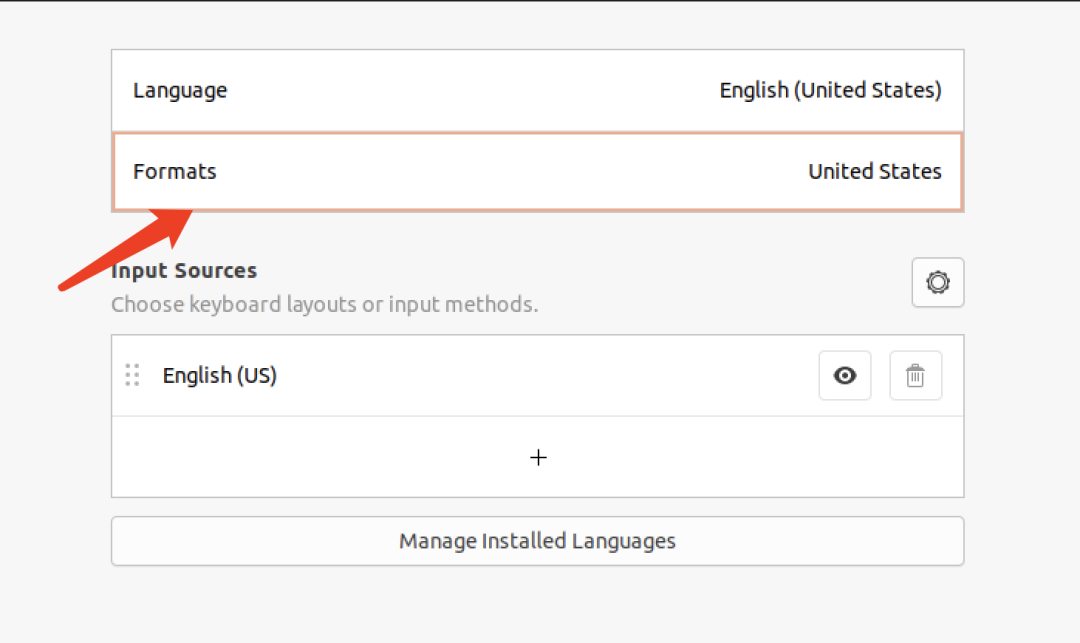Preview the English (US) keyboard layout
This screenshot has height=643, width=1080.
[845, 376]
